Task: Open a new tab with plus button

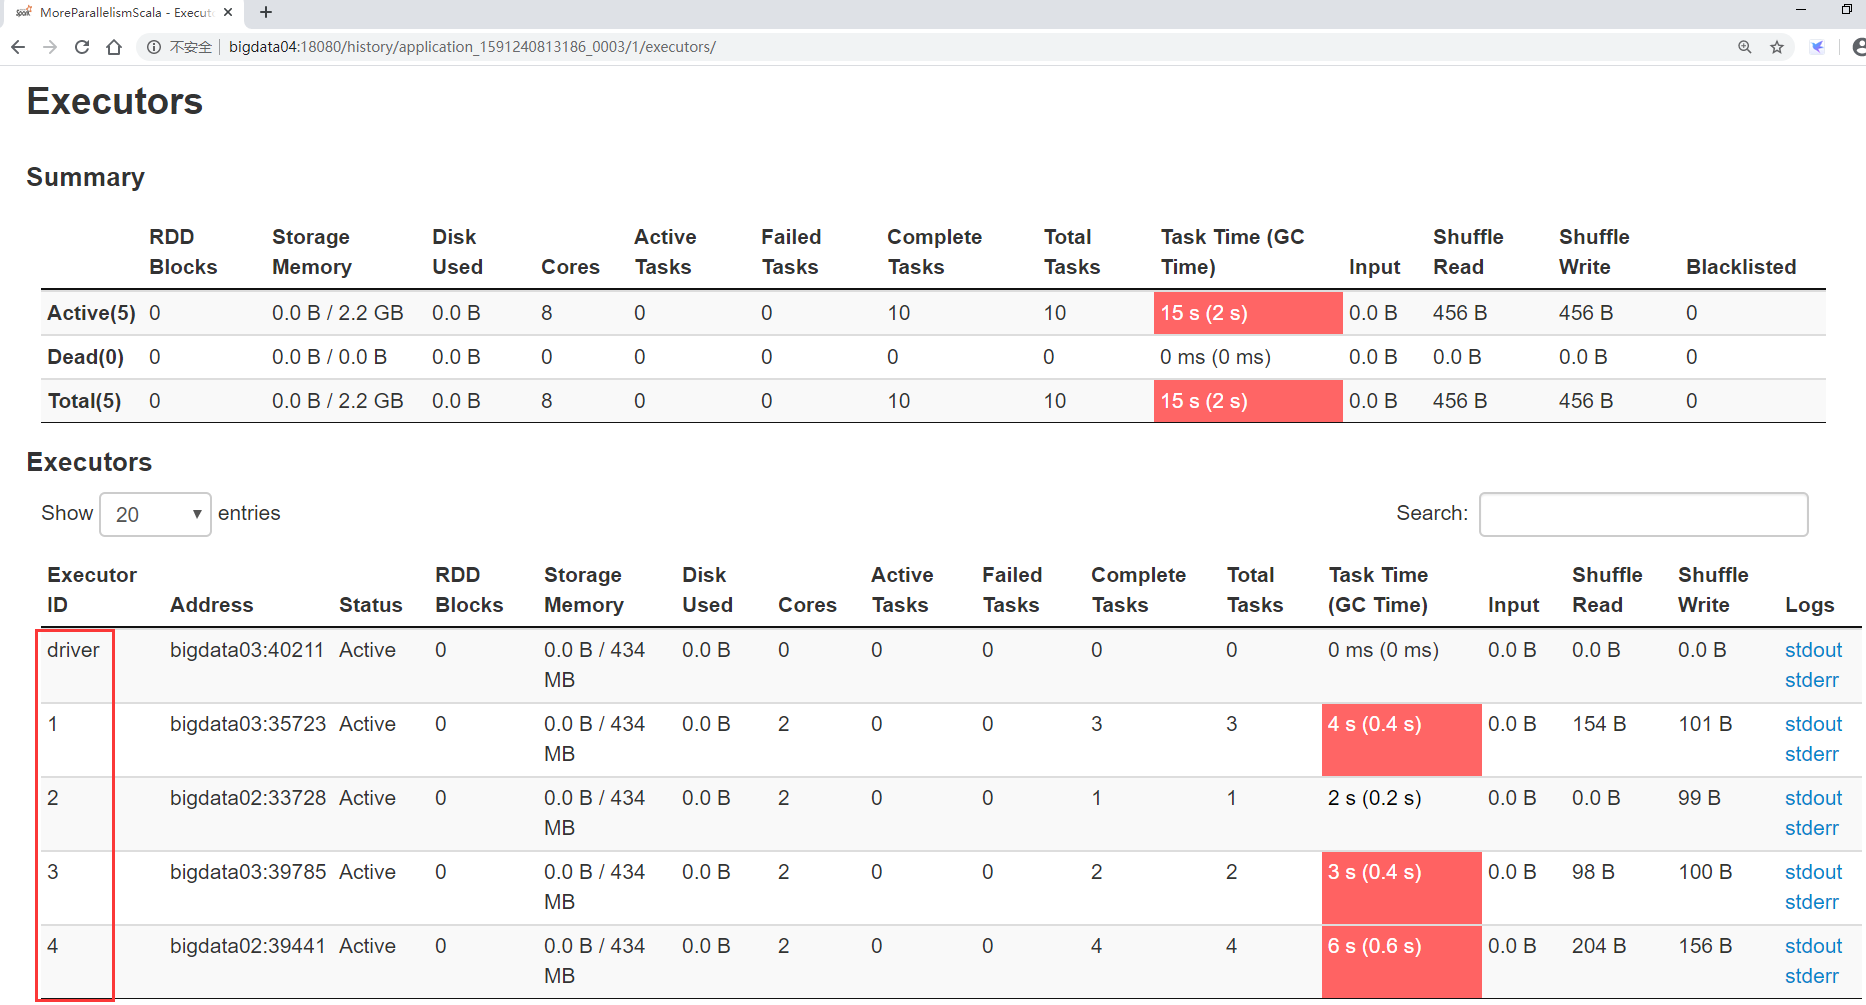Action: tap(266, 12)
